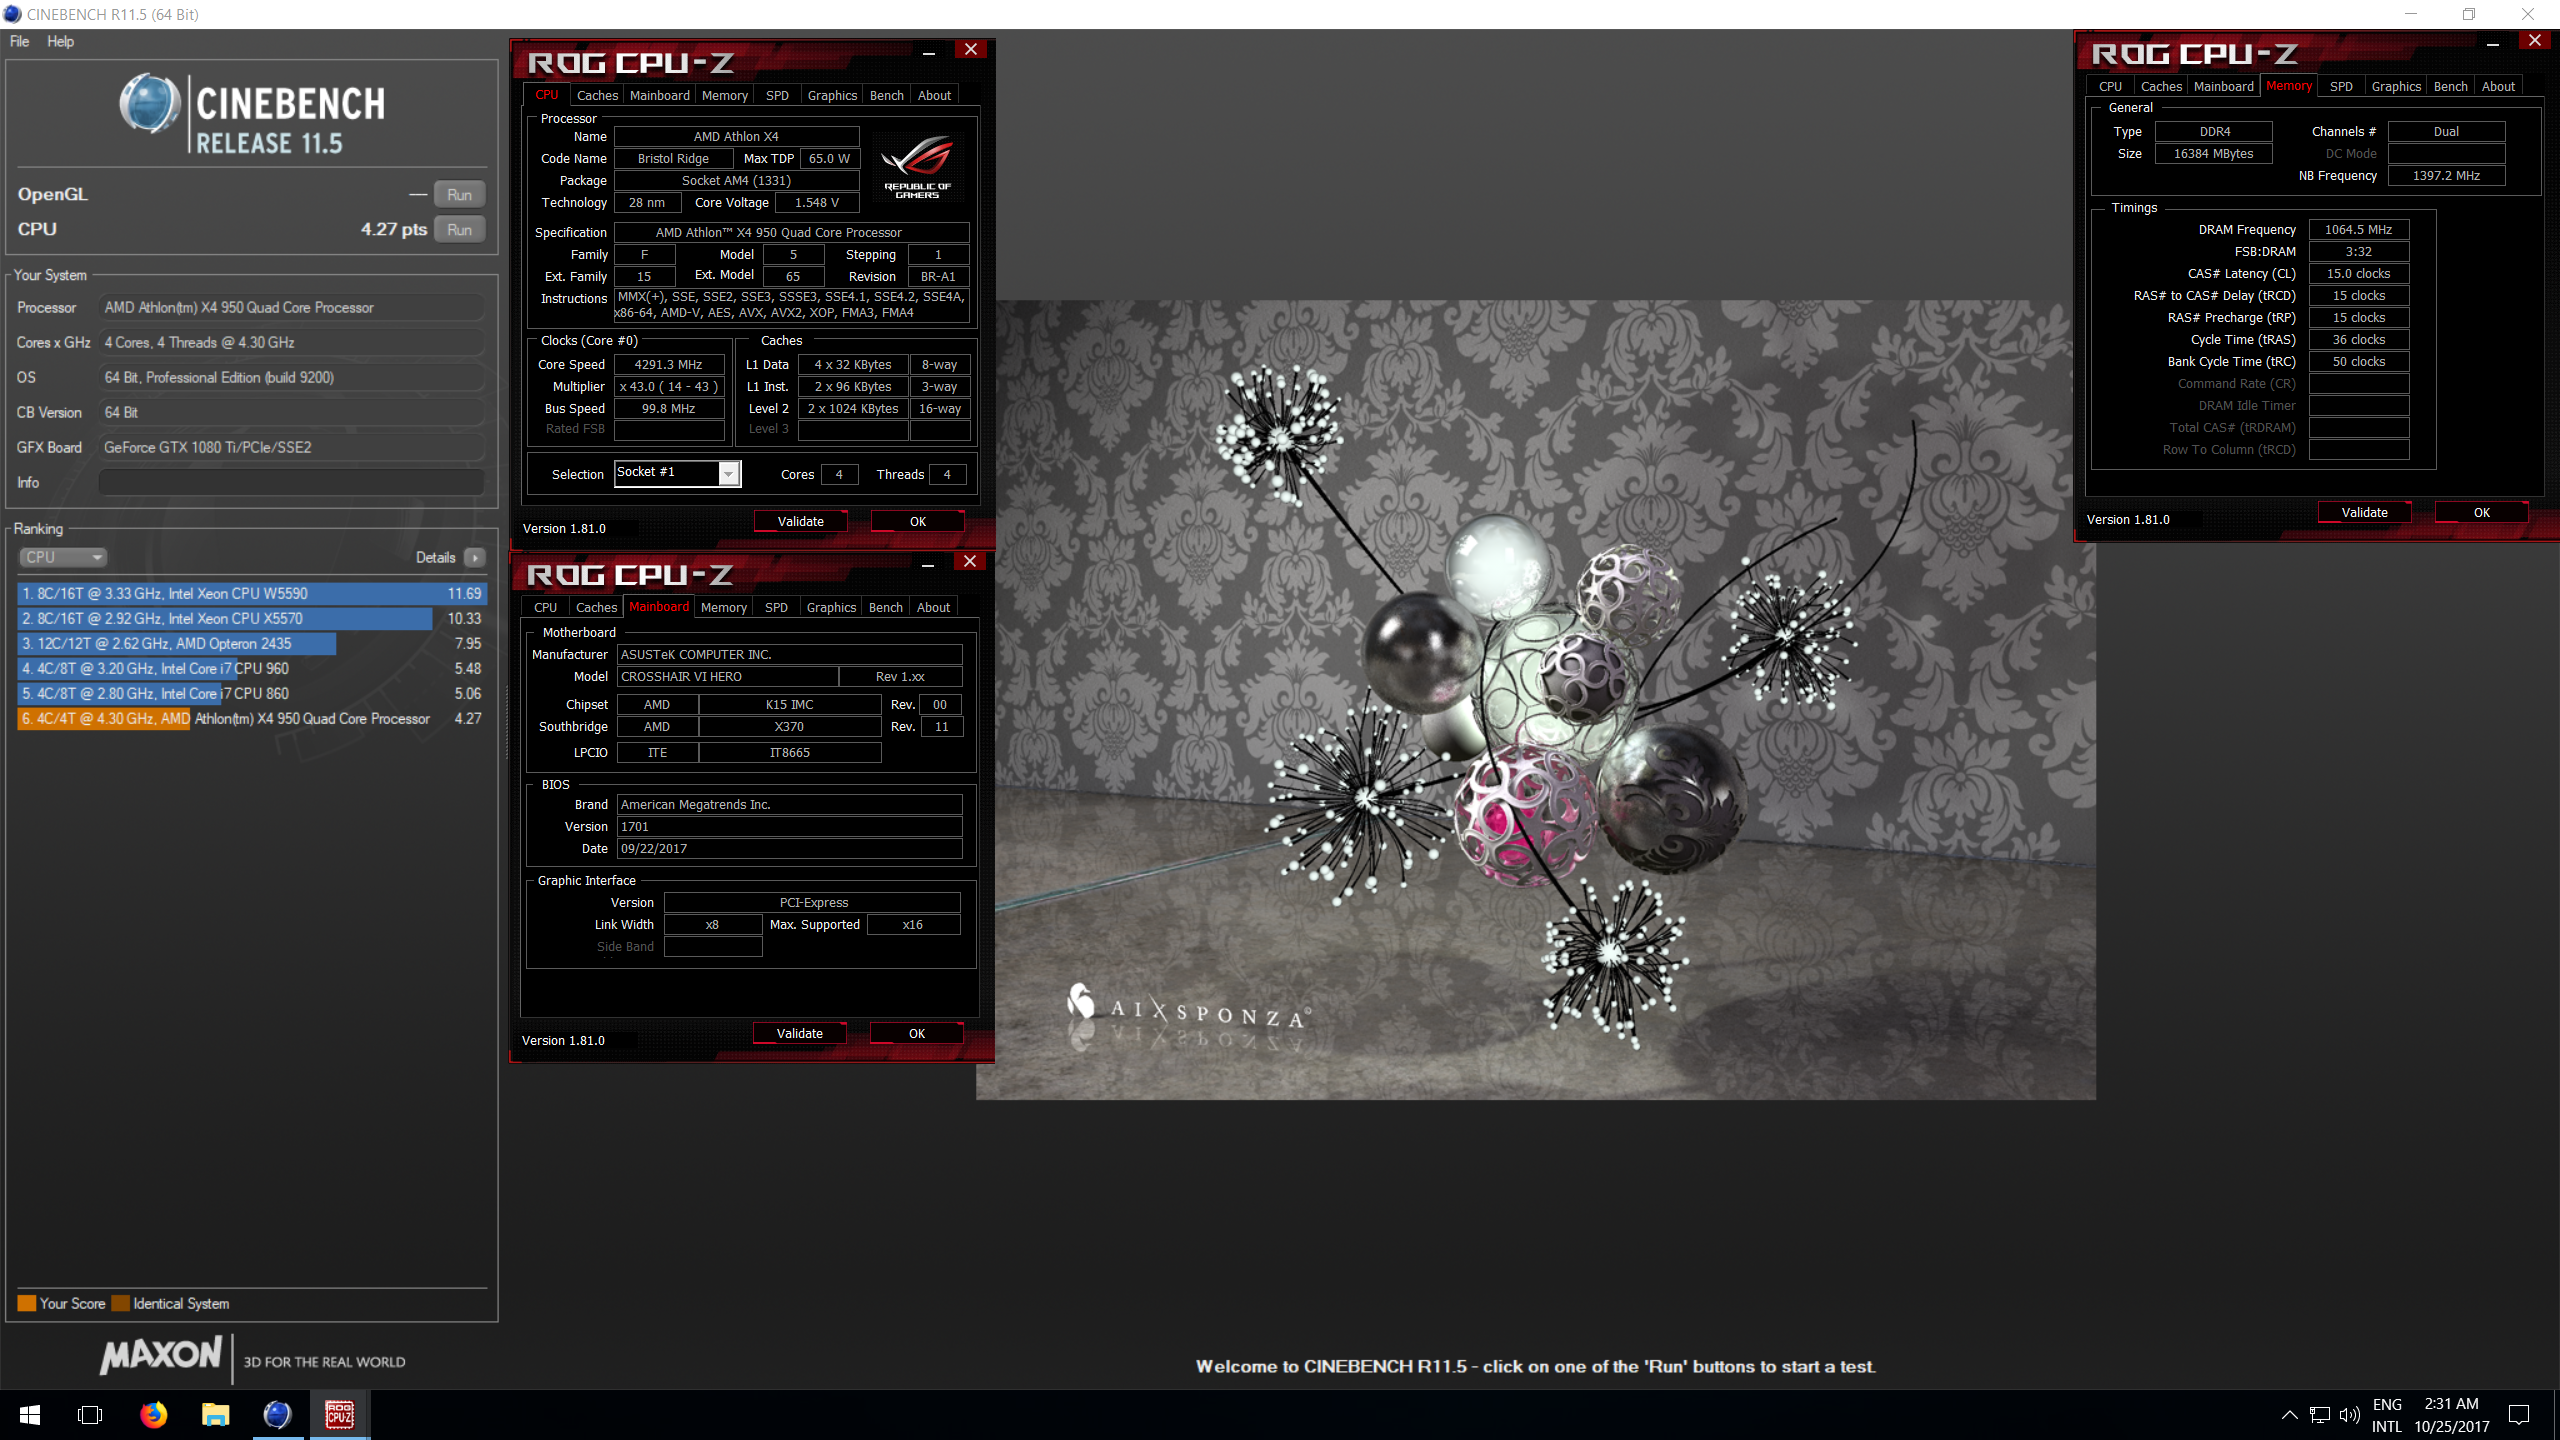2560x1440 pixels.
Task: Open Task View on taskbar
Action: 90,1415
